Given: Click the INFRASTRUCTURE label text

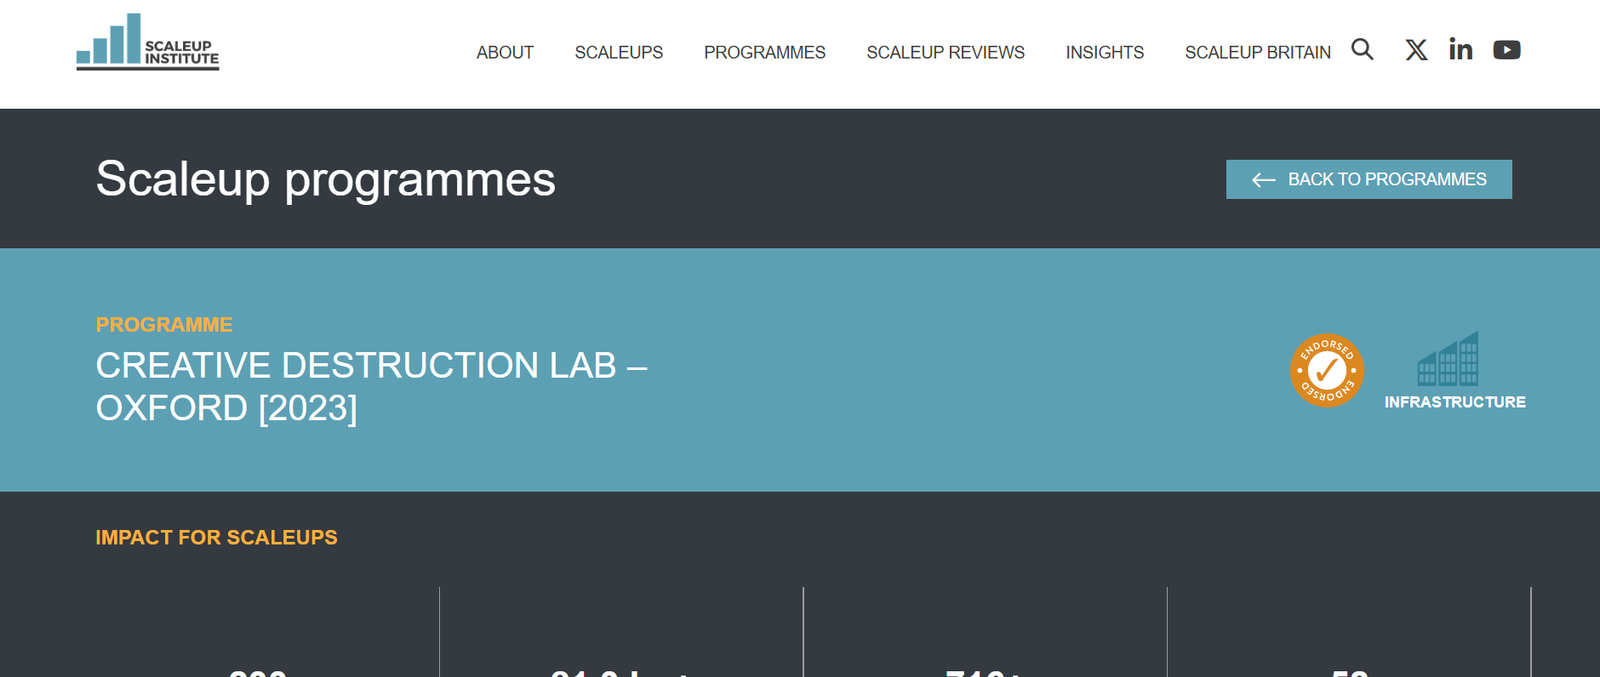Looking at the screenshot, I should click(x=1454, y=402).
